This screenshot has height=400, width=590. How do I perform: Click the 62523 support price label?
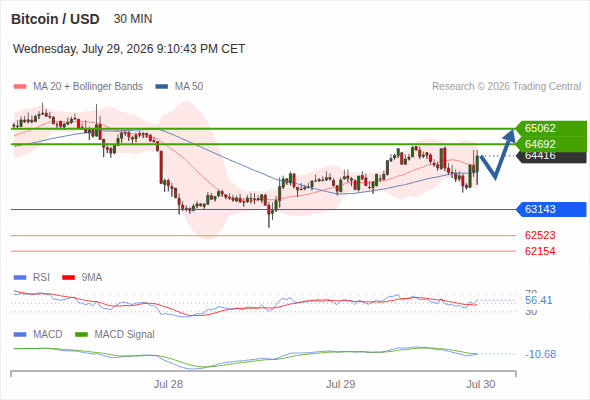[x=540, y=236]
